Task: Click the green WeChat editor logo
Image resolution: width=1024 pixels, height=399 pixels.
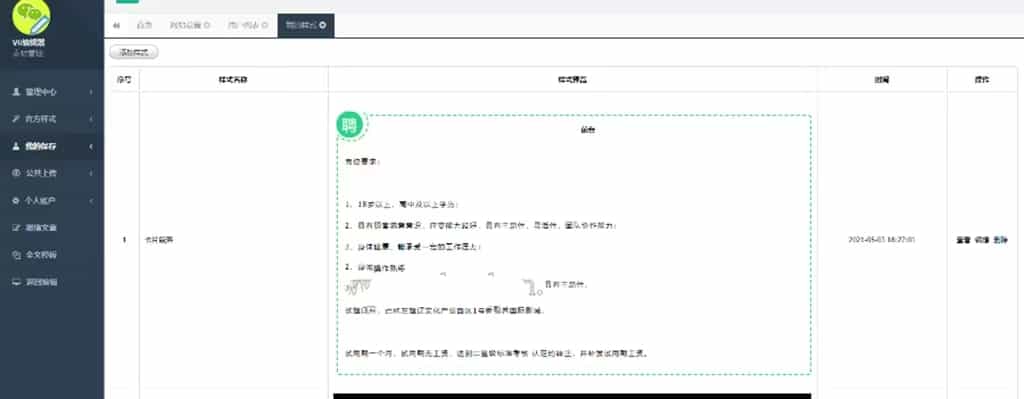Action: pyautogui.click(x=31, y=17)
